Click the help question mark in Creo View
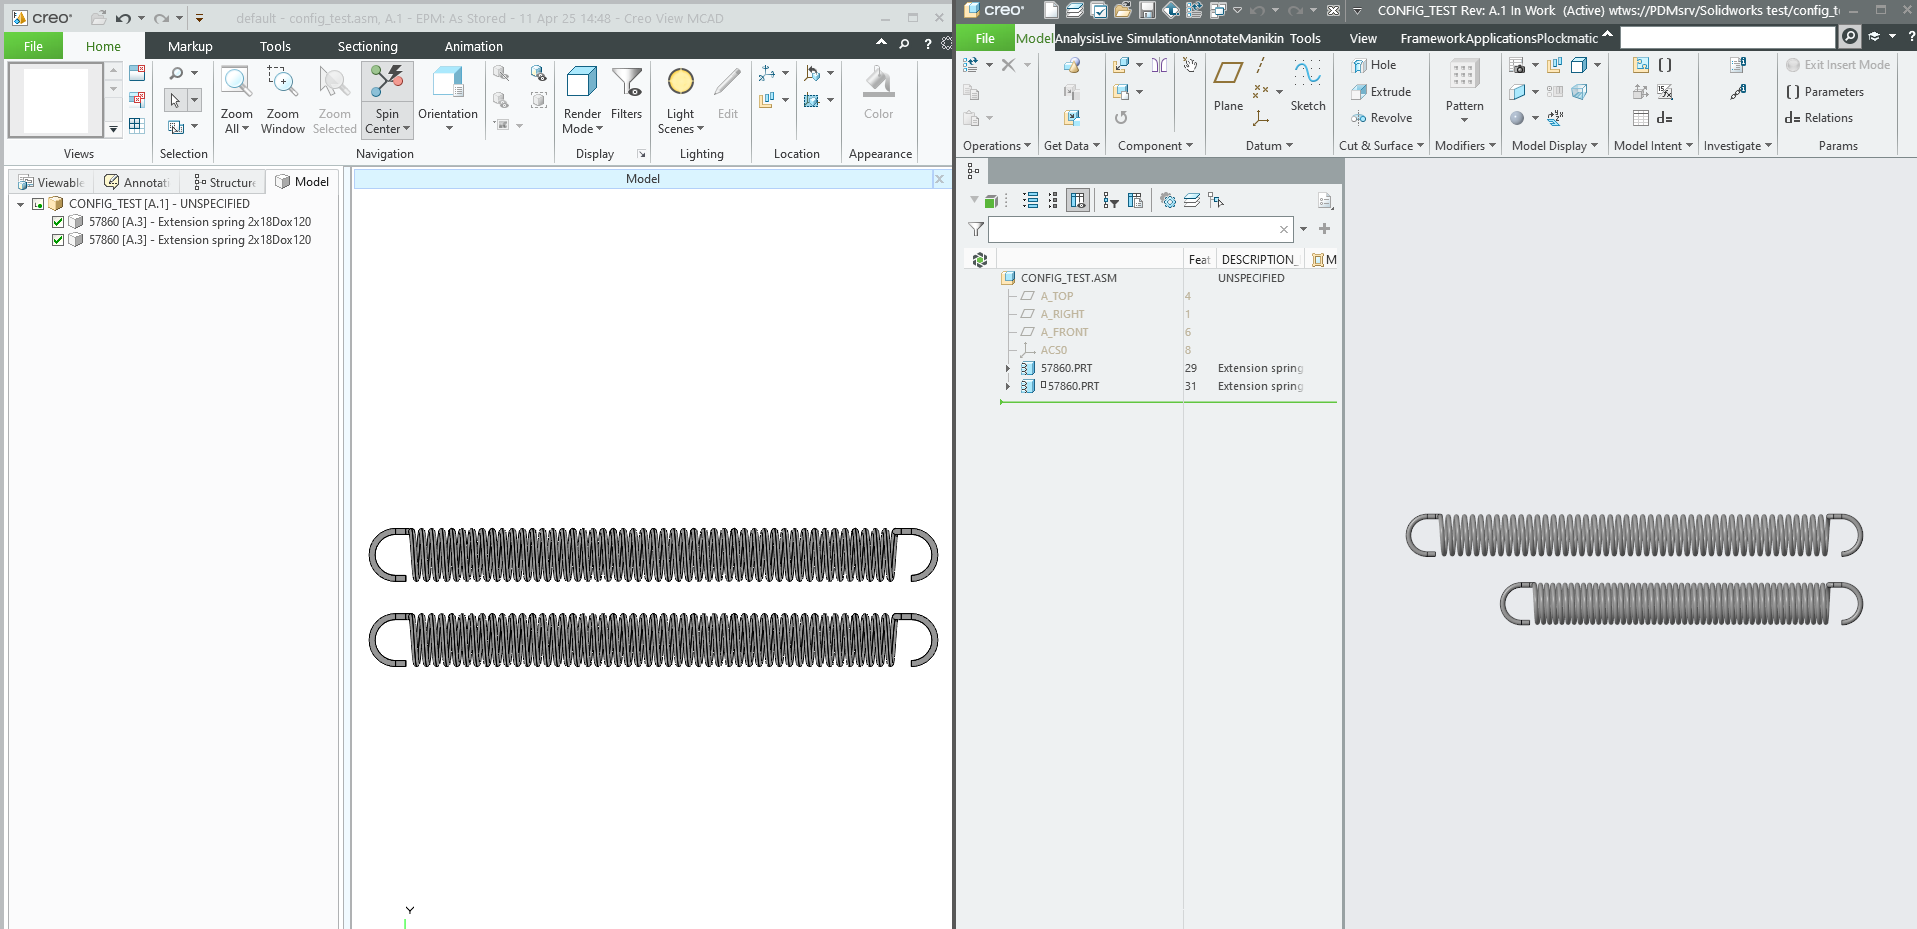1917x929 pixels. coord(928,44)
